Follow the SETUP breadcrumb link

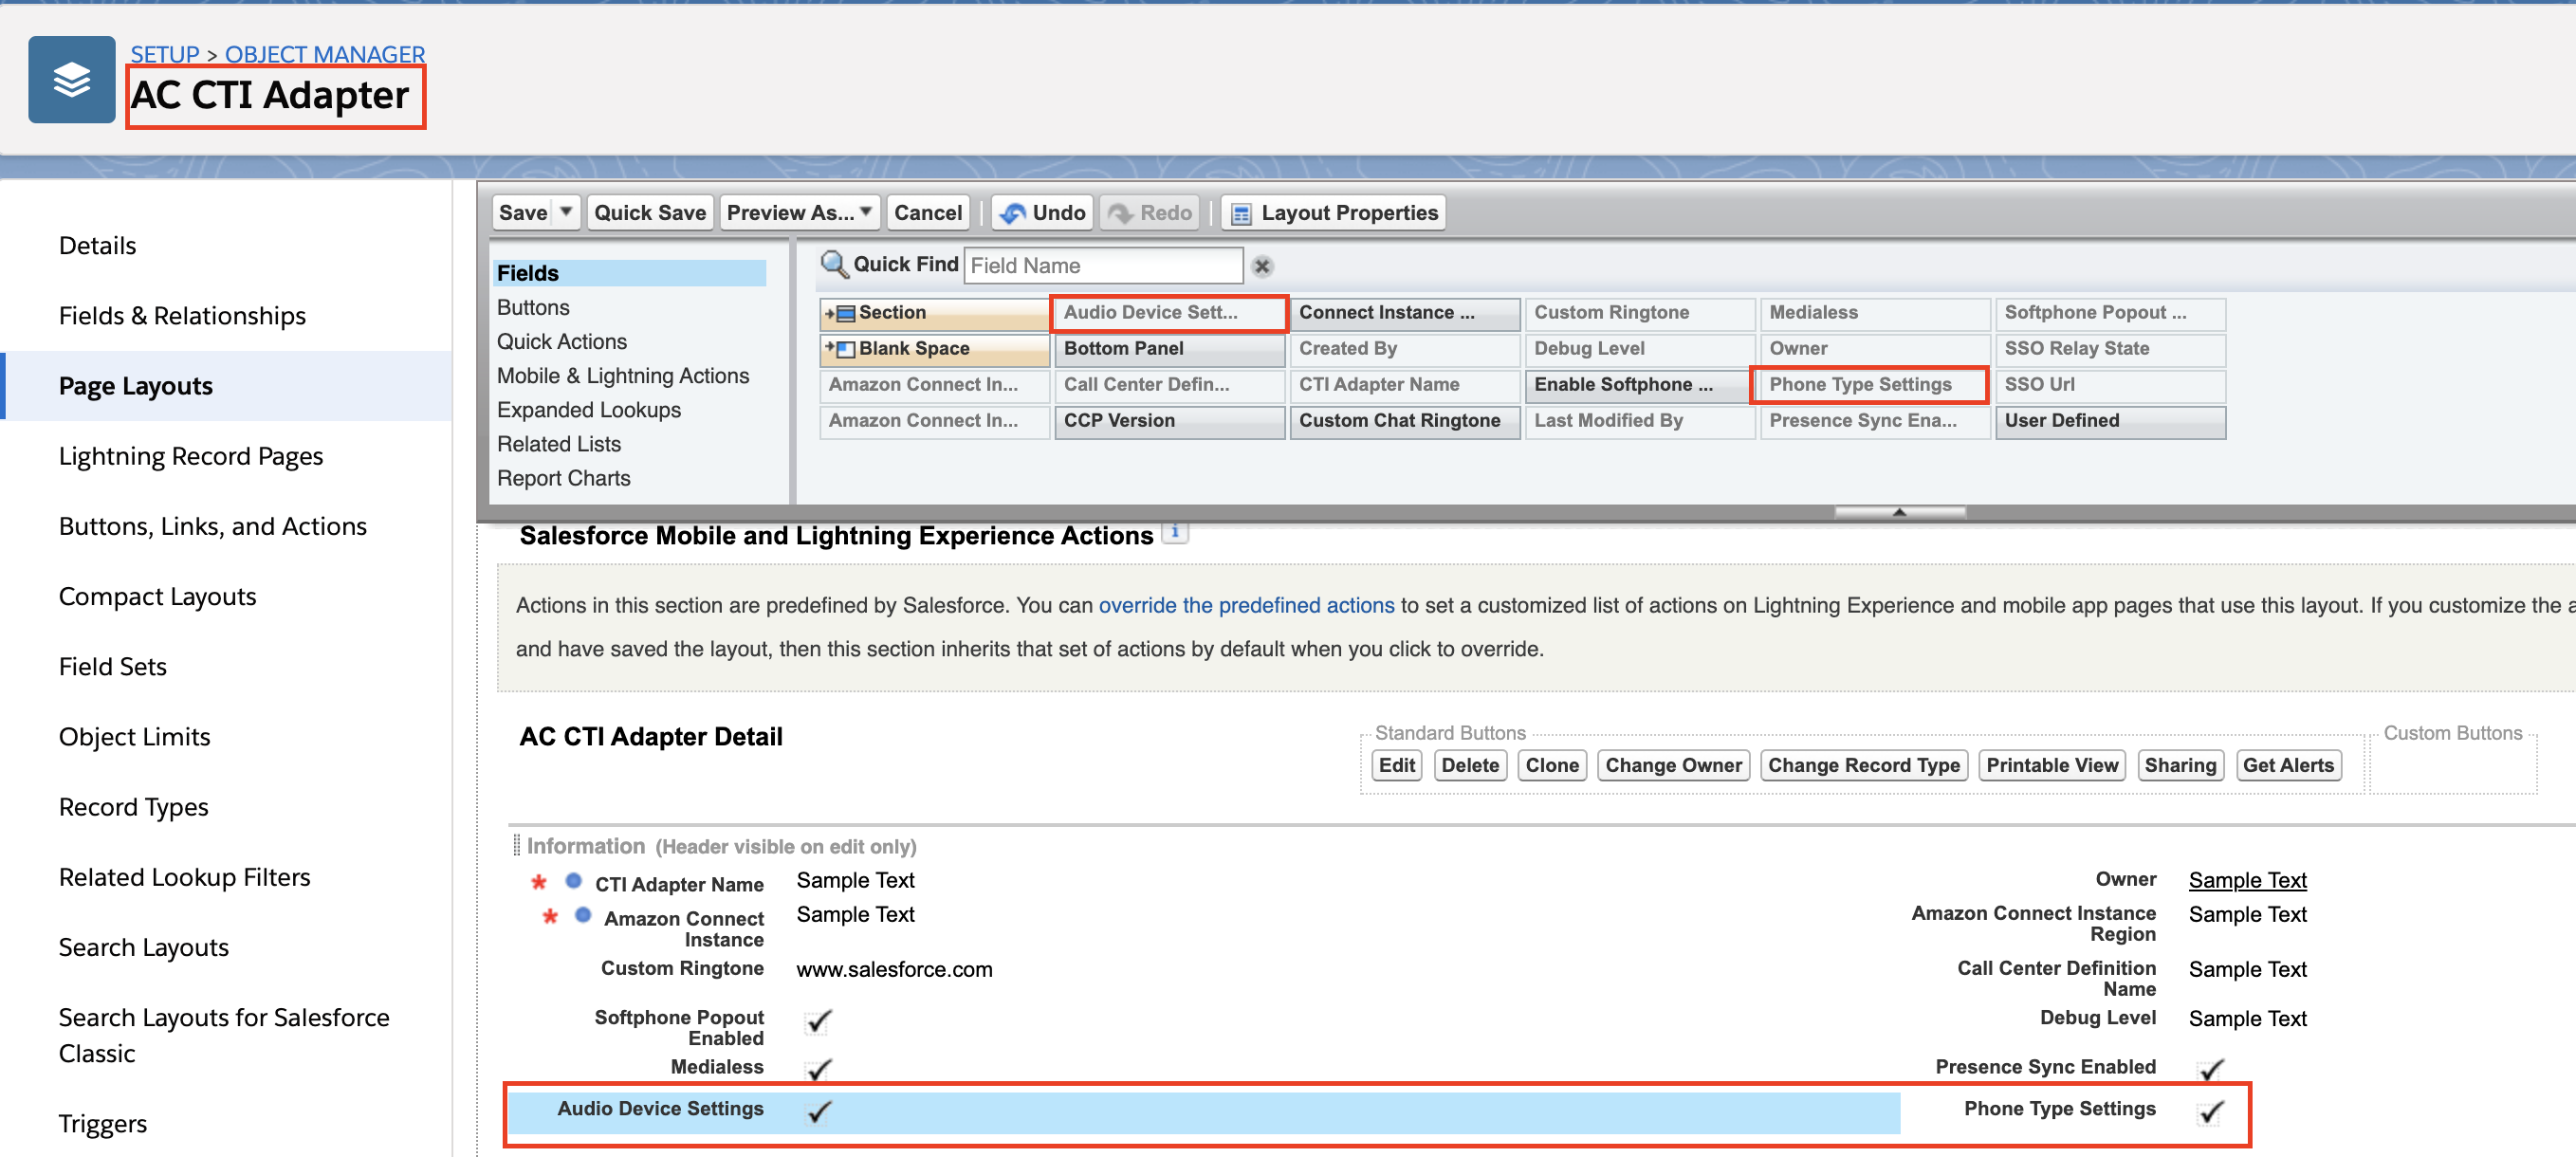pos(165,53)
